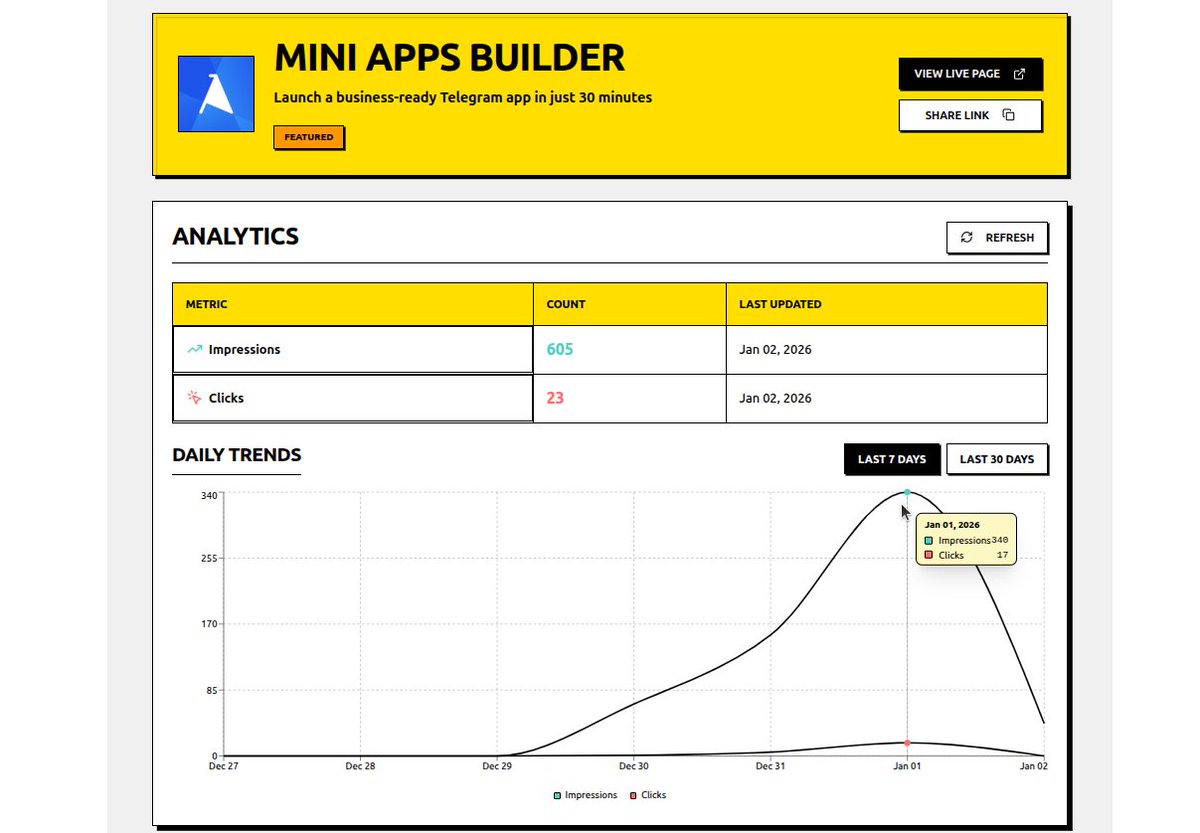This screenshot has height=833, width=1200.
Task: Click the Clicks row label
Action: (226, 398)
